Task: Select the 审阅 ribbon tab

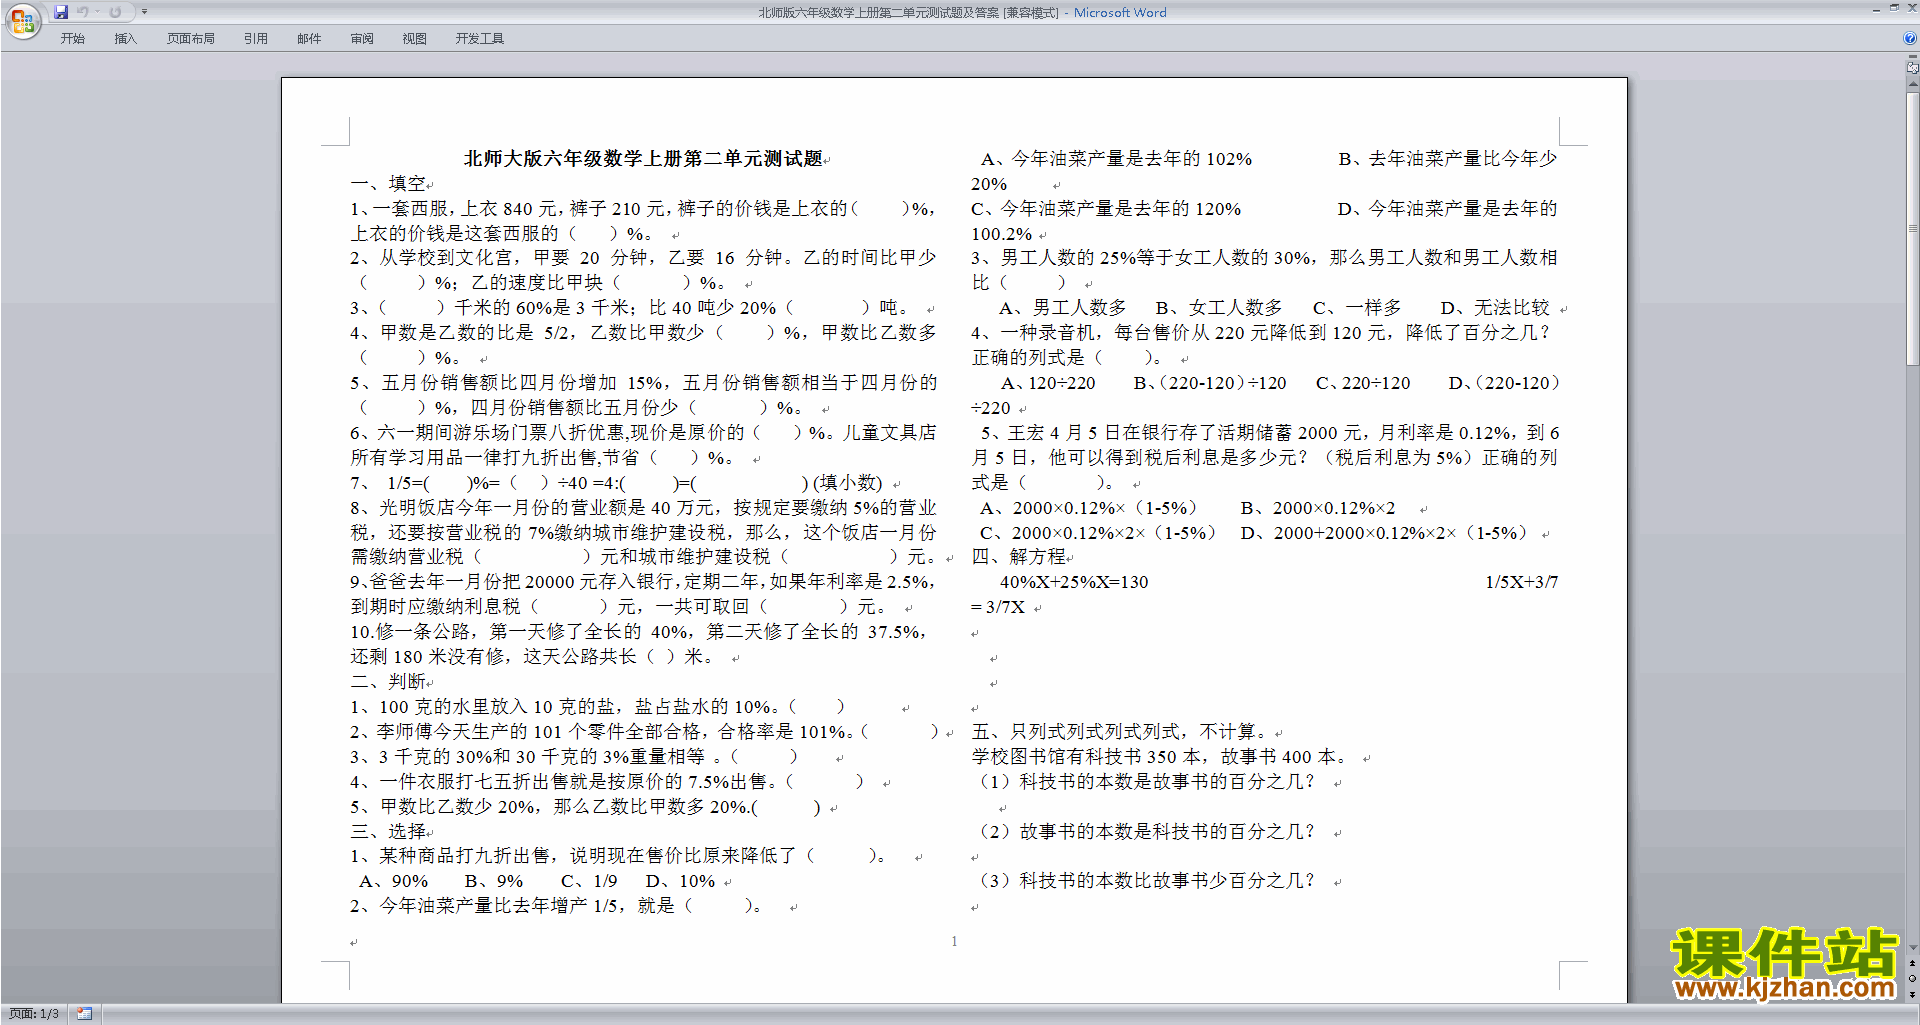Action: [x=362, y=39]
